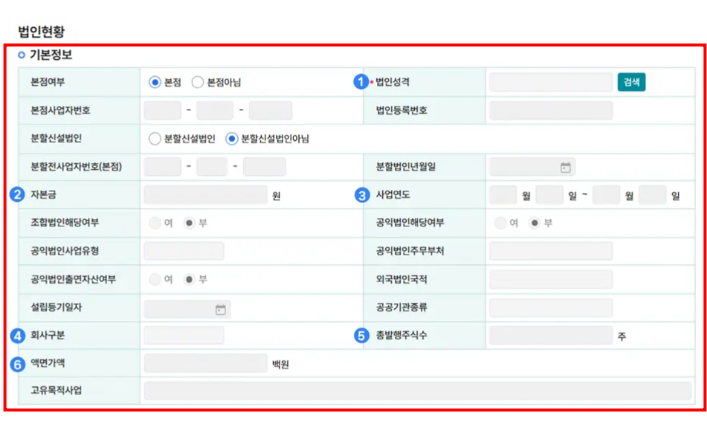Viewport: 707px width, 421px height.
Task: Click the 본점여부 label
Action: (48, 82)
